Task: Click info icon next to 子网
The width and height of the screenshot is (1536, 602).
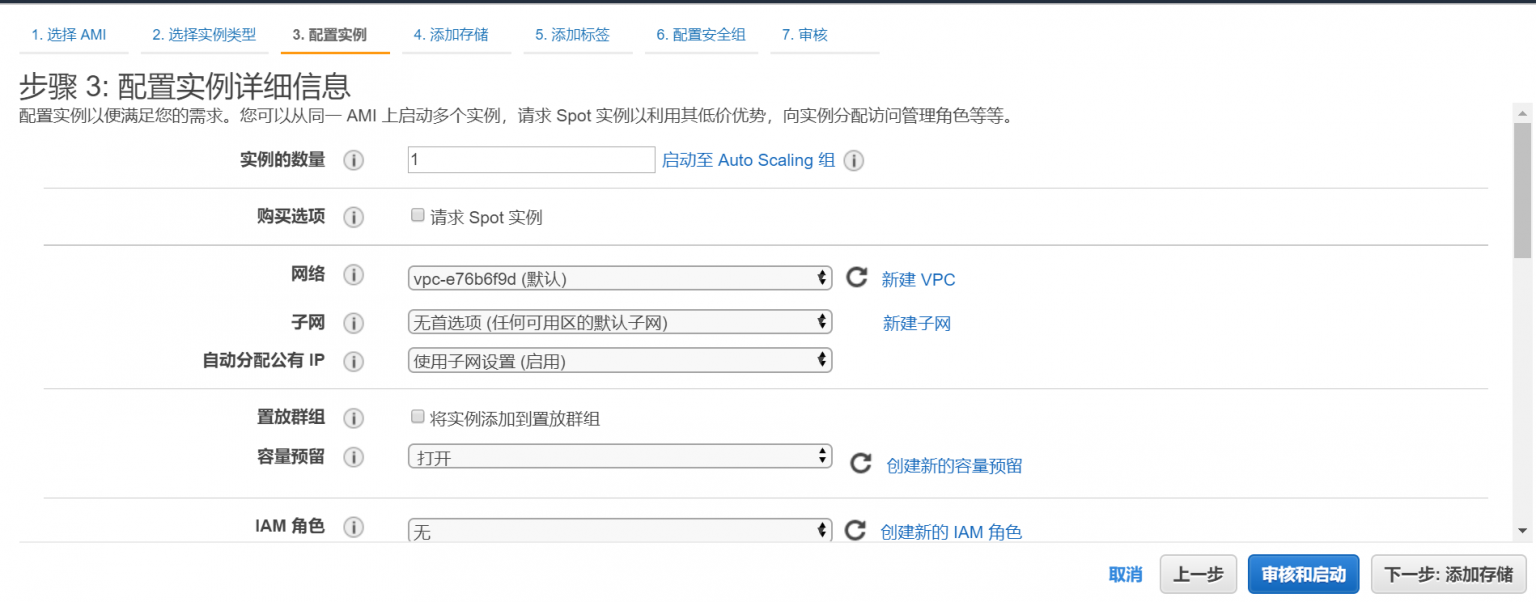Action: pos(353,323)
